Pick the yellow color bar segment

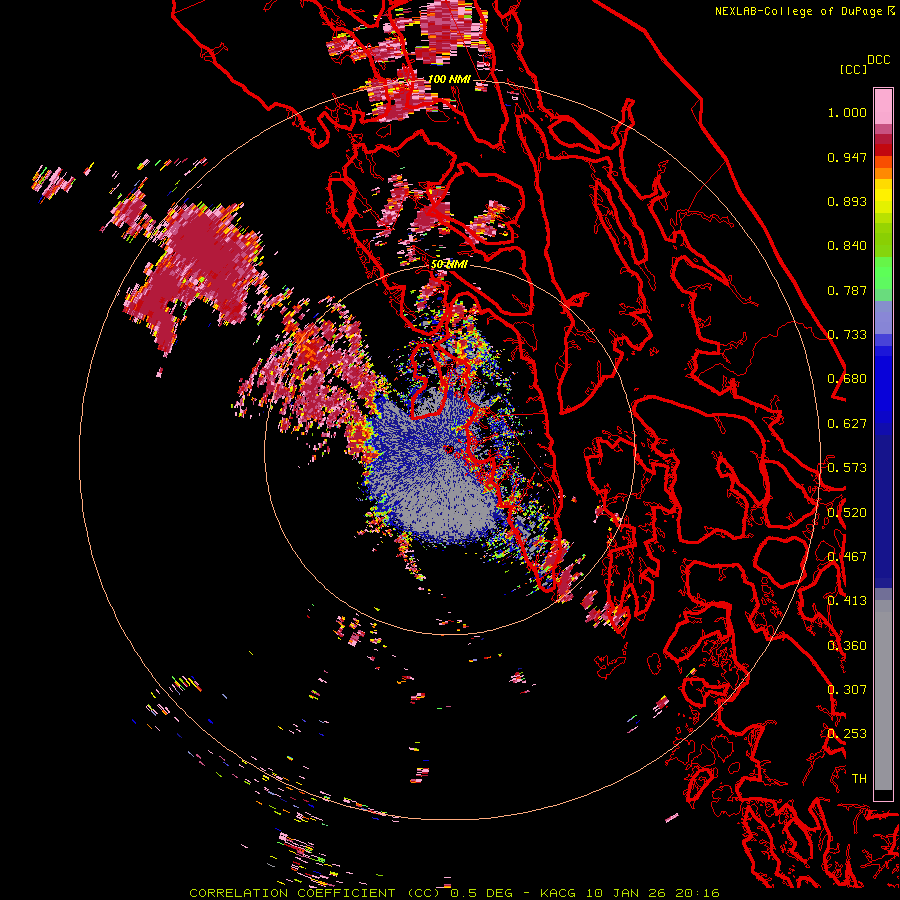click(x=883, y=196)
